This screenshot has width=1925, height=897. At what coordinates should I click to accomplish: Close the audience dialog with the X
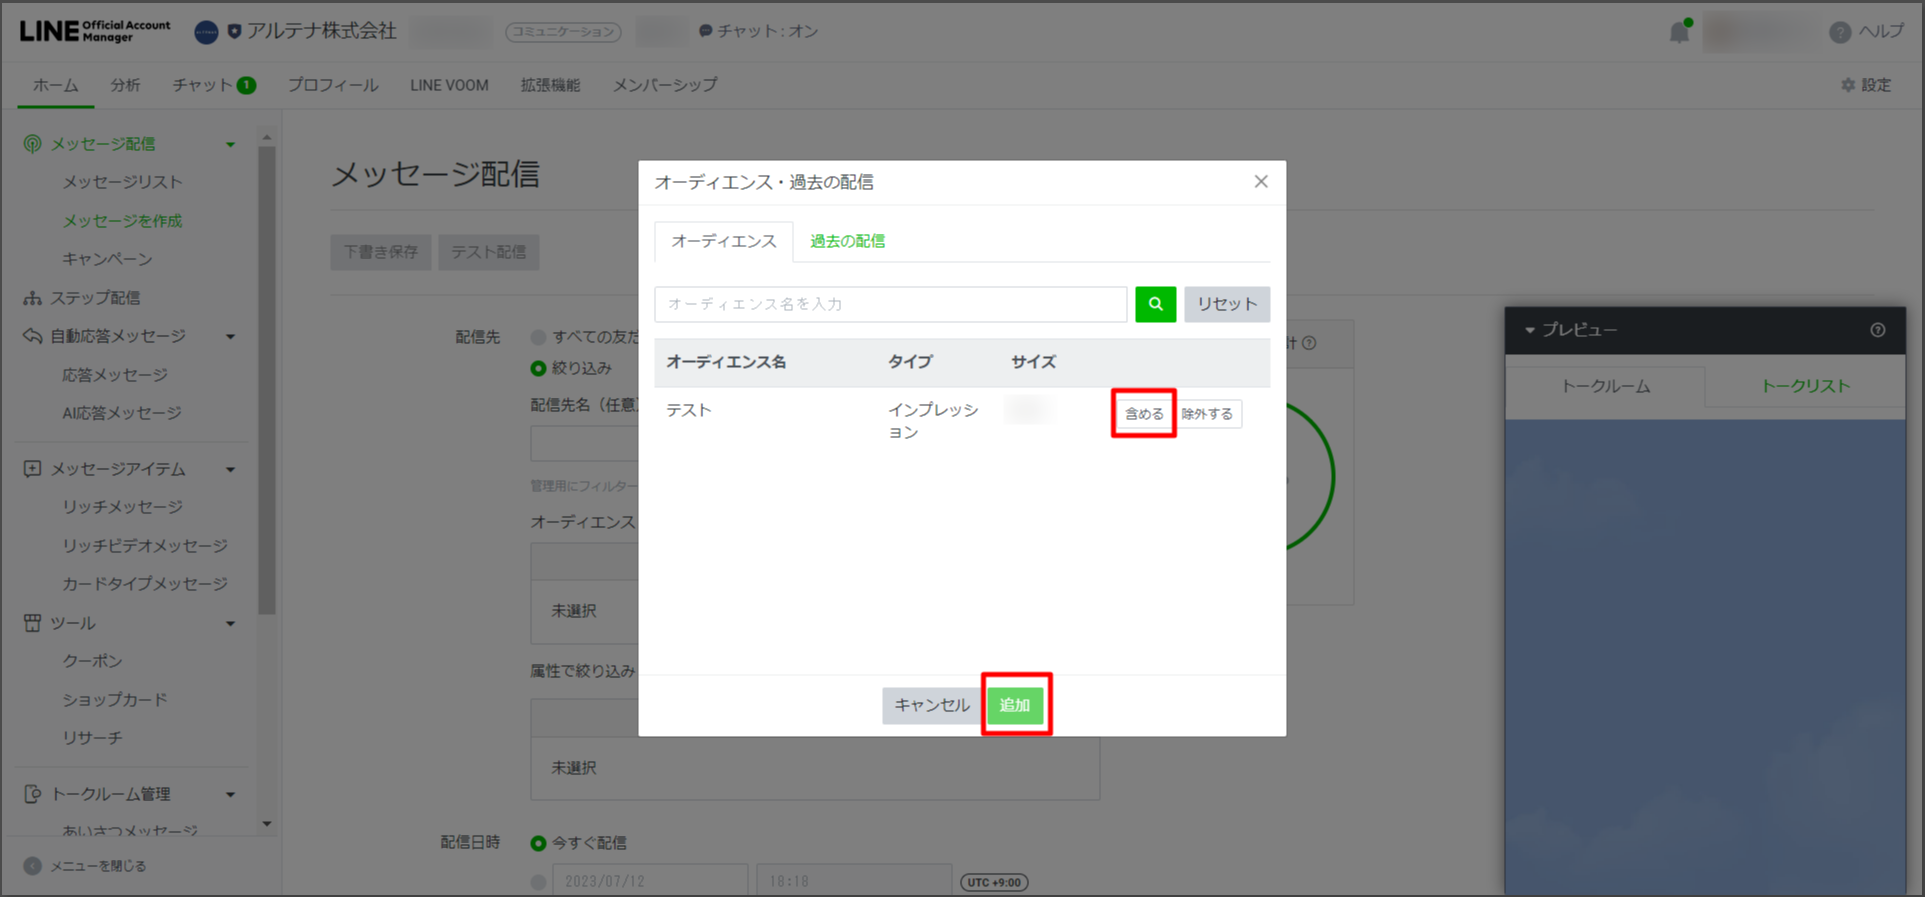[1261, 181]
